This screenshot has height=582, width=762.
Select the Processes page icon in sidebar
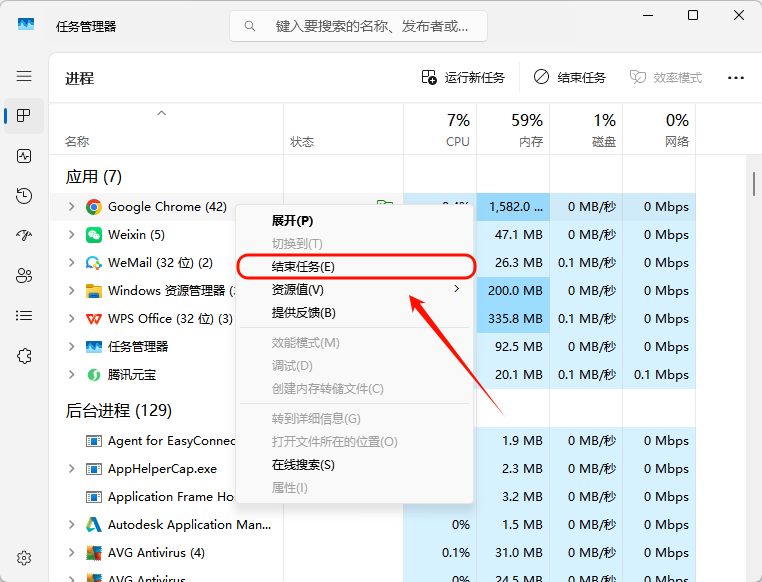tap(24, 116)
